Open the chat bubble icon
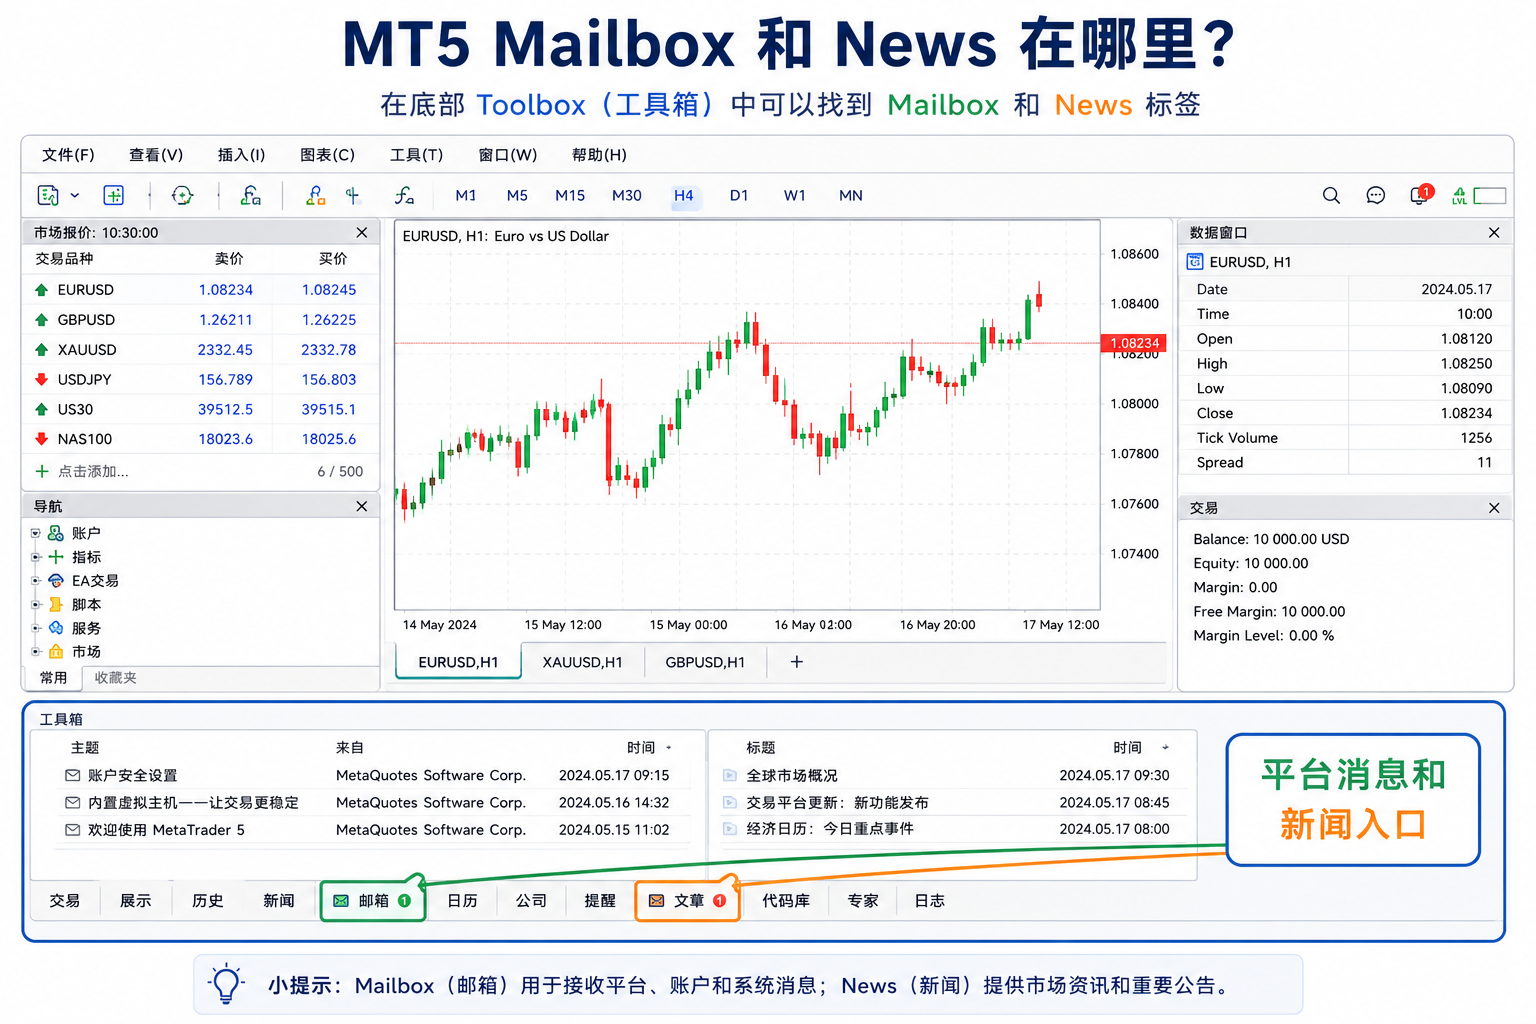 pyautogui.click(x=1376, y=196)
